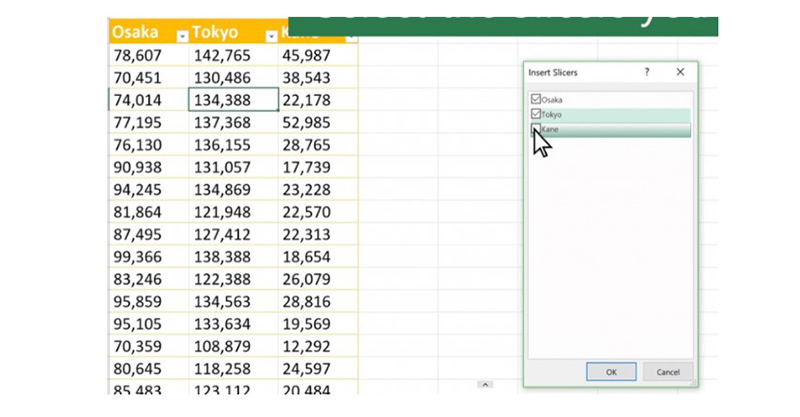This screenshot has width=800, height=417.
Task: Select cell with value 81,864
Action: (x=149, y=212)
